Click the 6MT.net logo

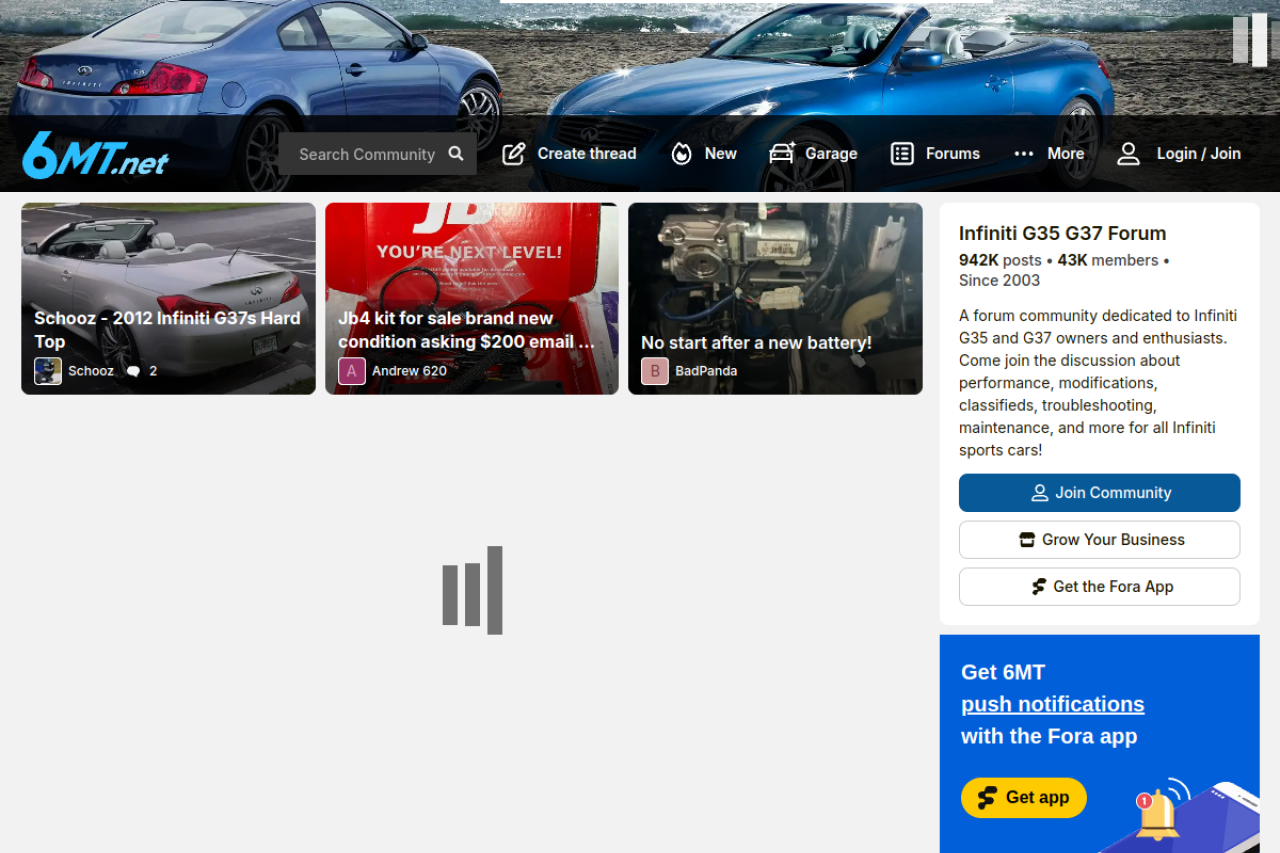(x=95, y=155)
